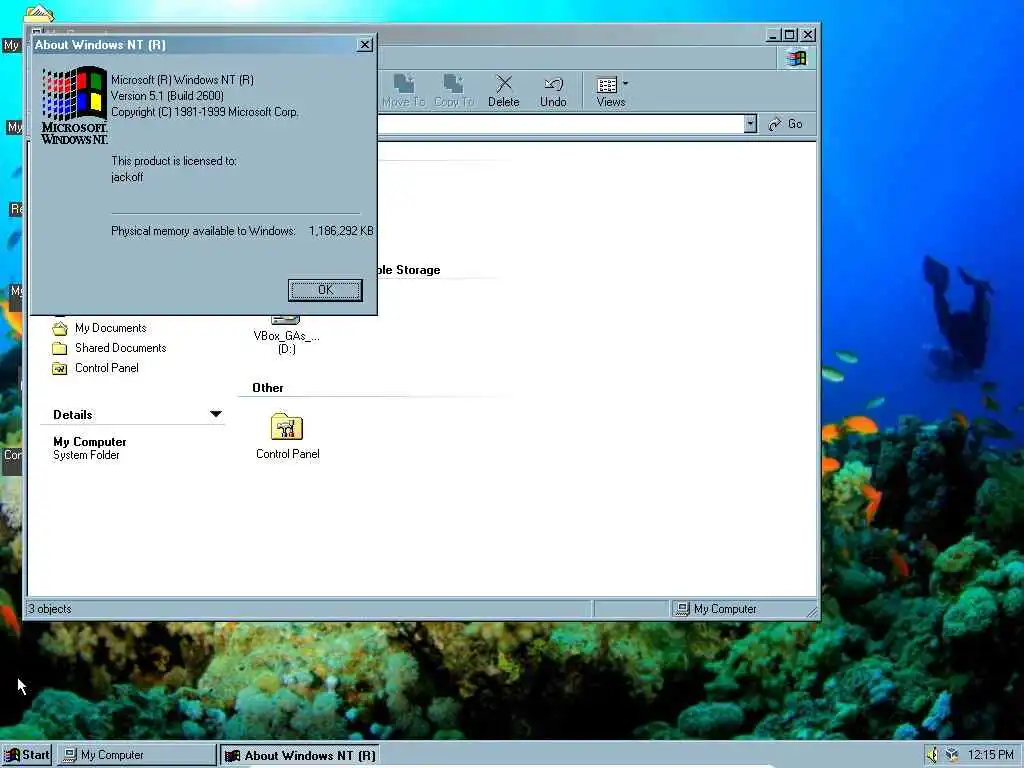Confirm the About dialog with OK

325,290
